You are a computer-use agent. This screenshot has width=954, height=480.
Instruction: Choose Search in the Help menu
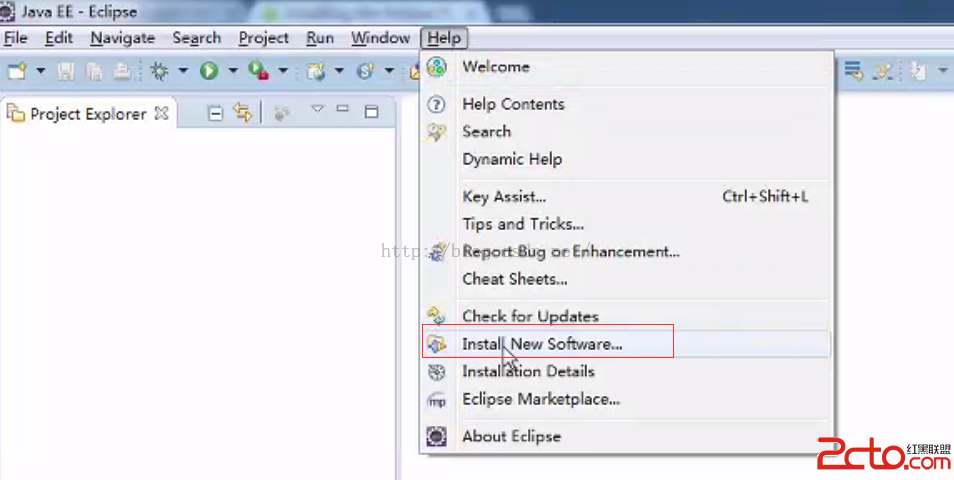coord(625,131)
